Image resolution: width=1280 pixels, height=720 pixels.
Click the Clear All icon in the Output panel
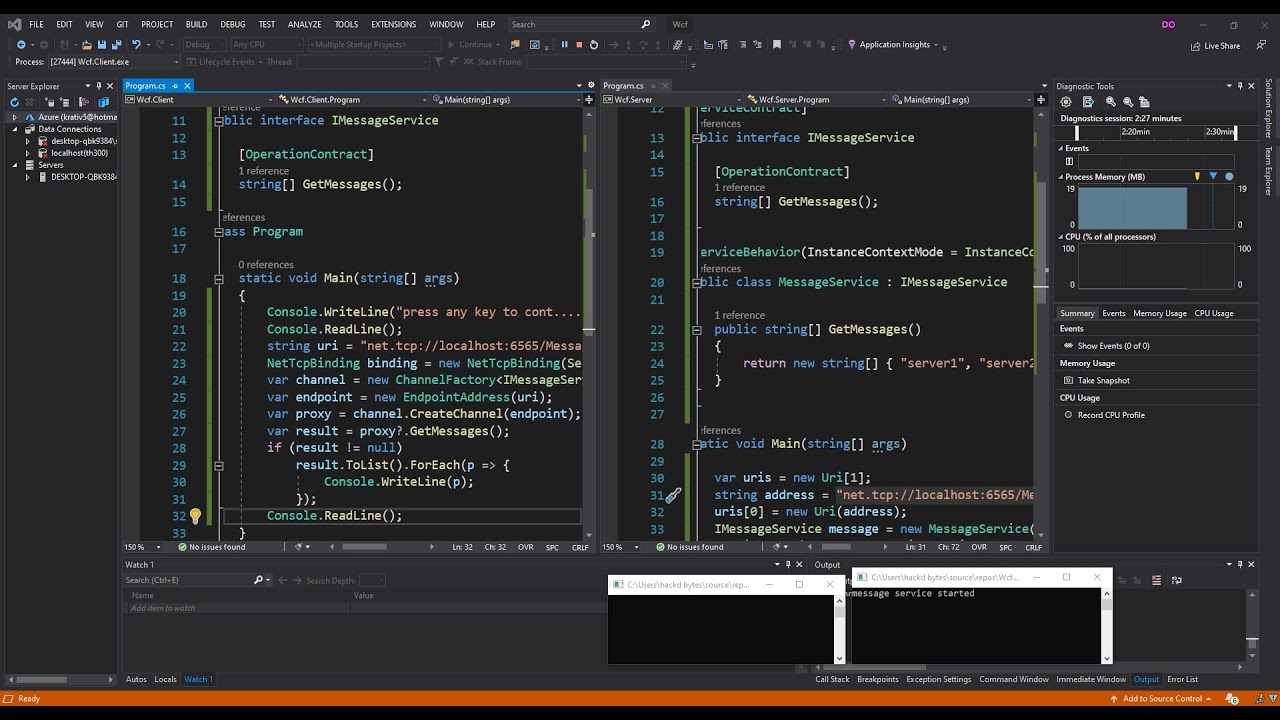pos(1156,580)
